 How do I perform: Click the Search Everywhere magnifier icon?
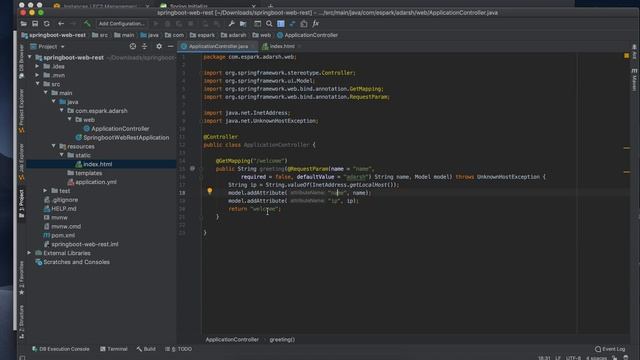269,24
